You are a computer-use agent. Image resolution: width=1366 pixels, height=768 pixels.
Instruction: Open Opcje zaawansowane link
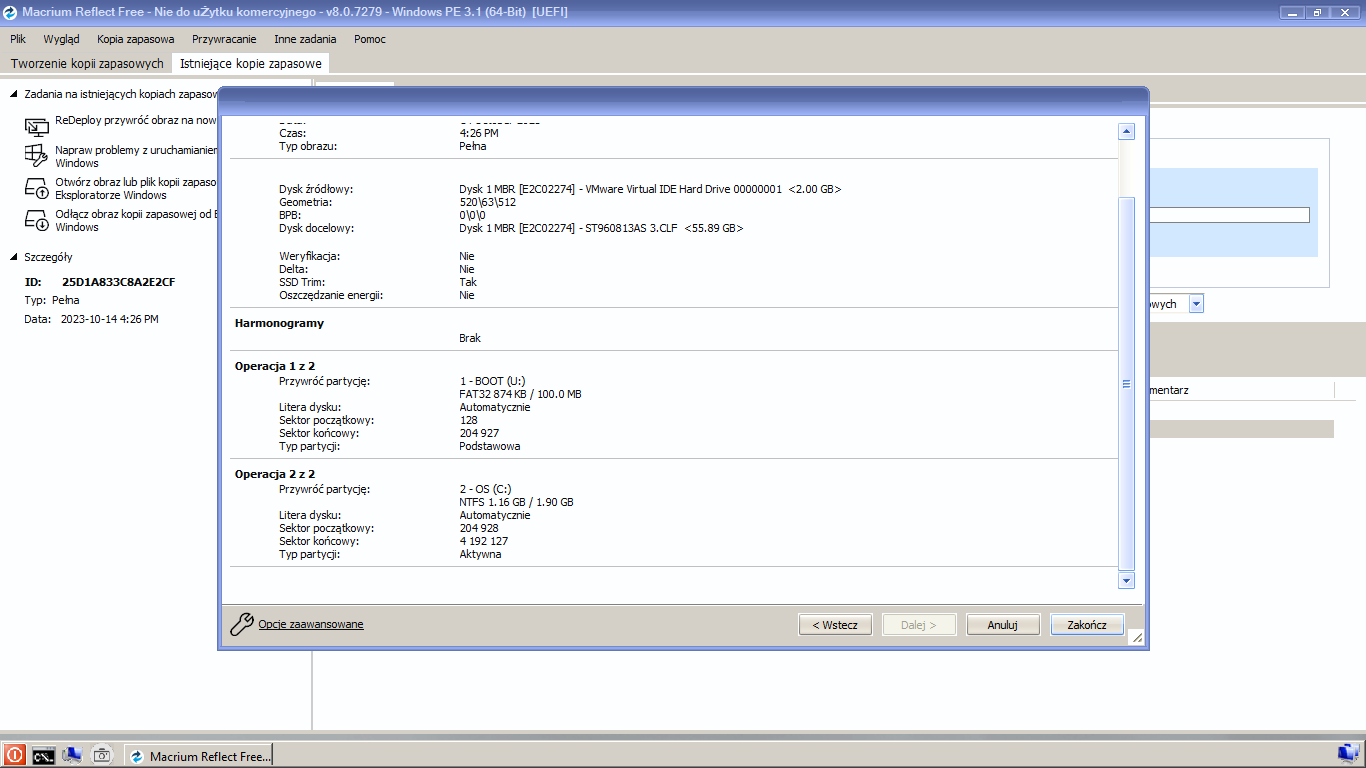[311, 624]
